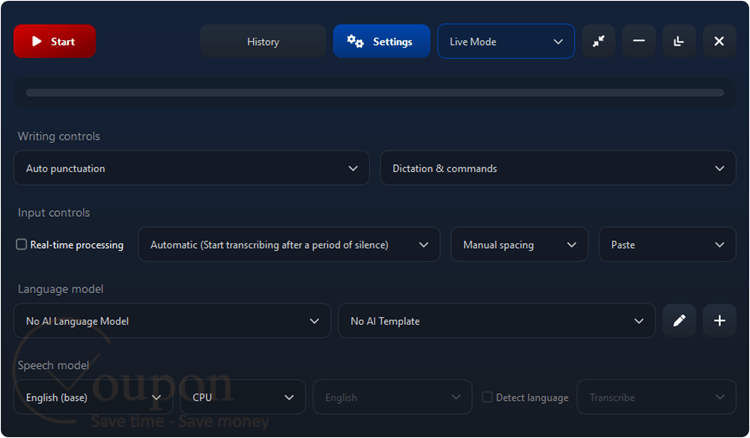Minimize the application window
The height and width of the screenshot is (438, 750).
pyautogui.click(x=639, y=42)
